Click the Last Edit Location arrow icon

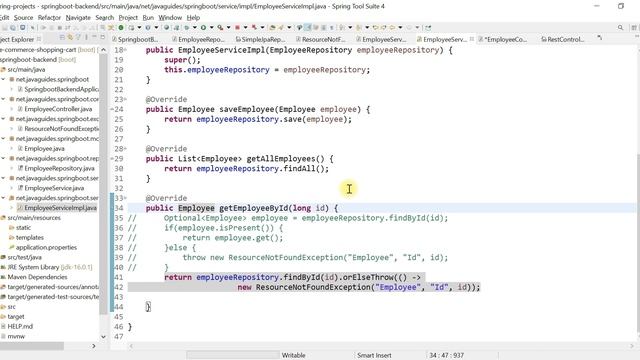pos(375,27)
